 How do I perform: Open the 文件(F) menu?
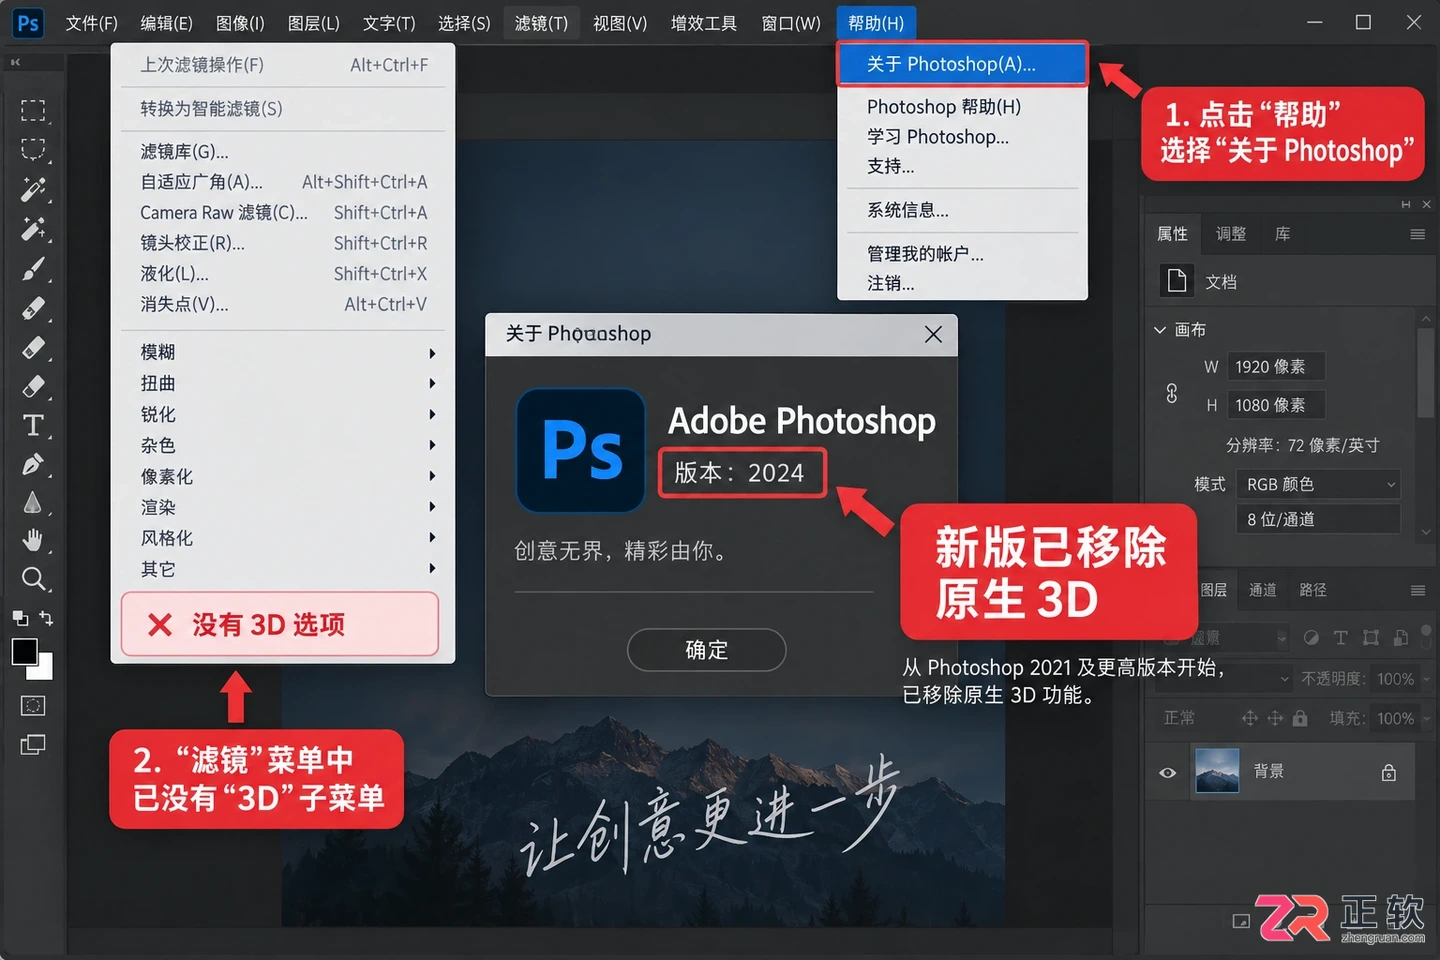(x=91, y=23)
